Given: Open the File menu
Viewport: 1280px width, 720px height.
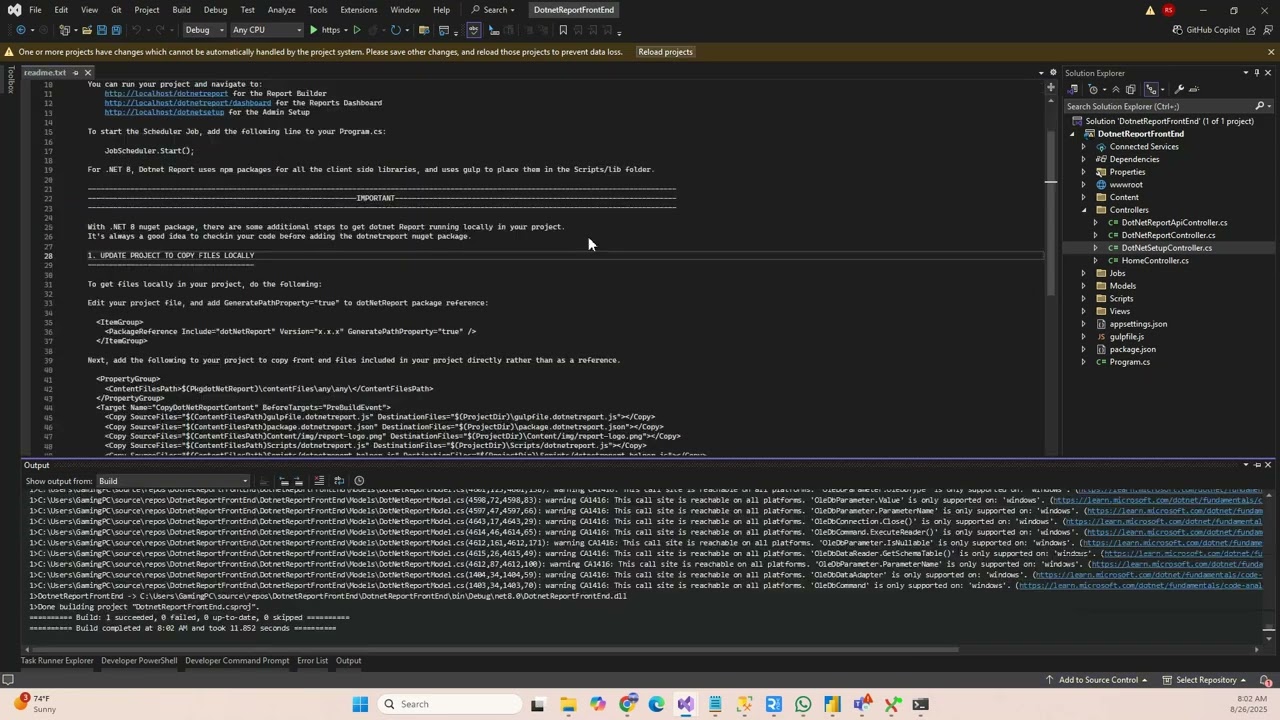Looking at the screenshot, I should [35, 10].
